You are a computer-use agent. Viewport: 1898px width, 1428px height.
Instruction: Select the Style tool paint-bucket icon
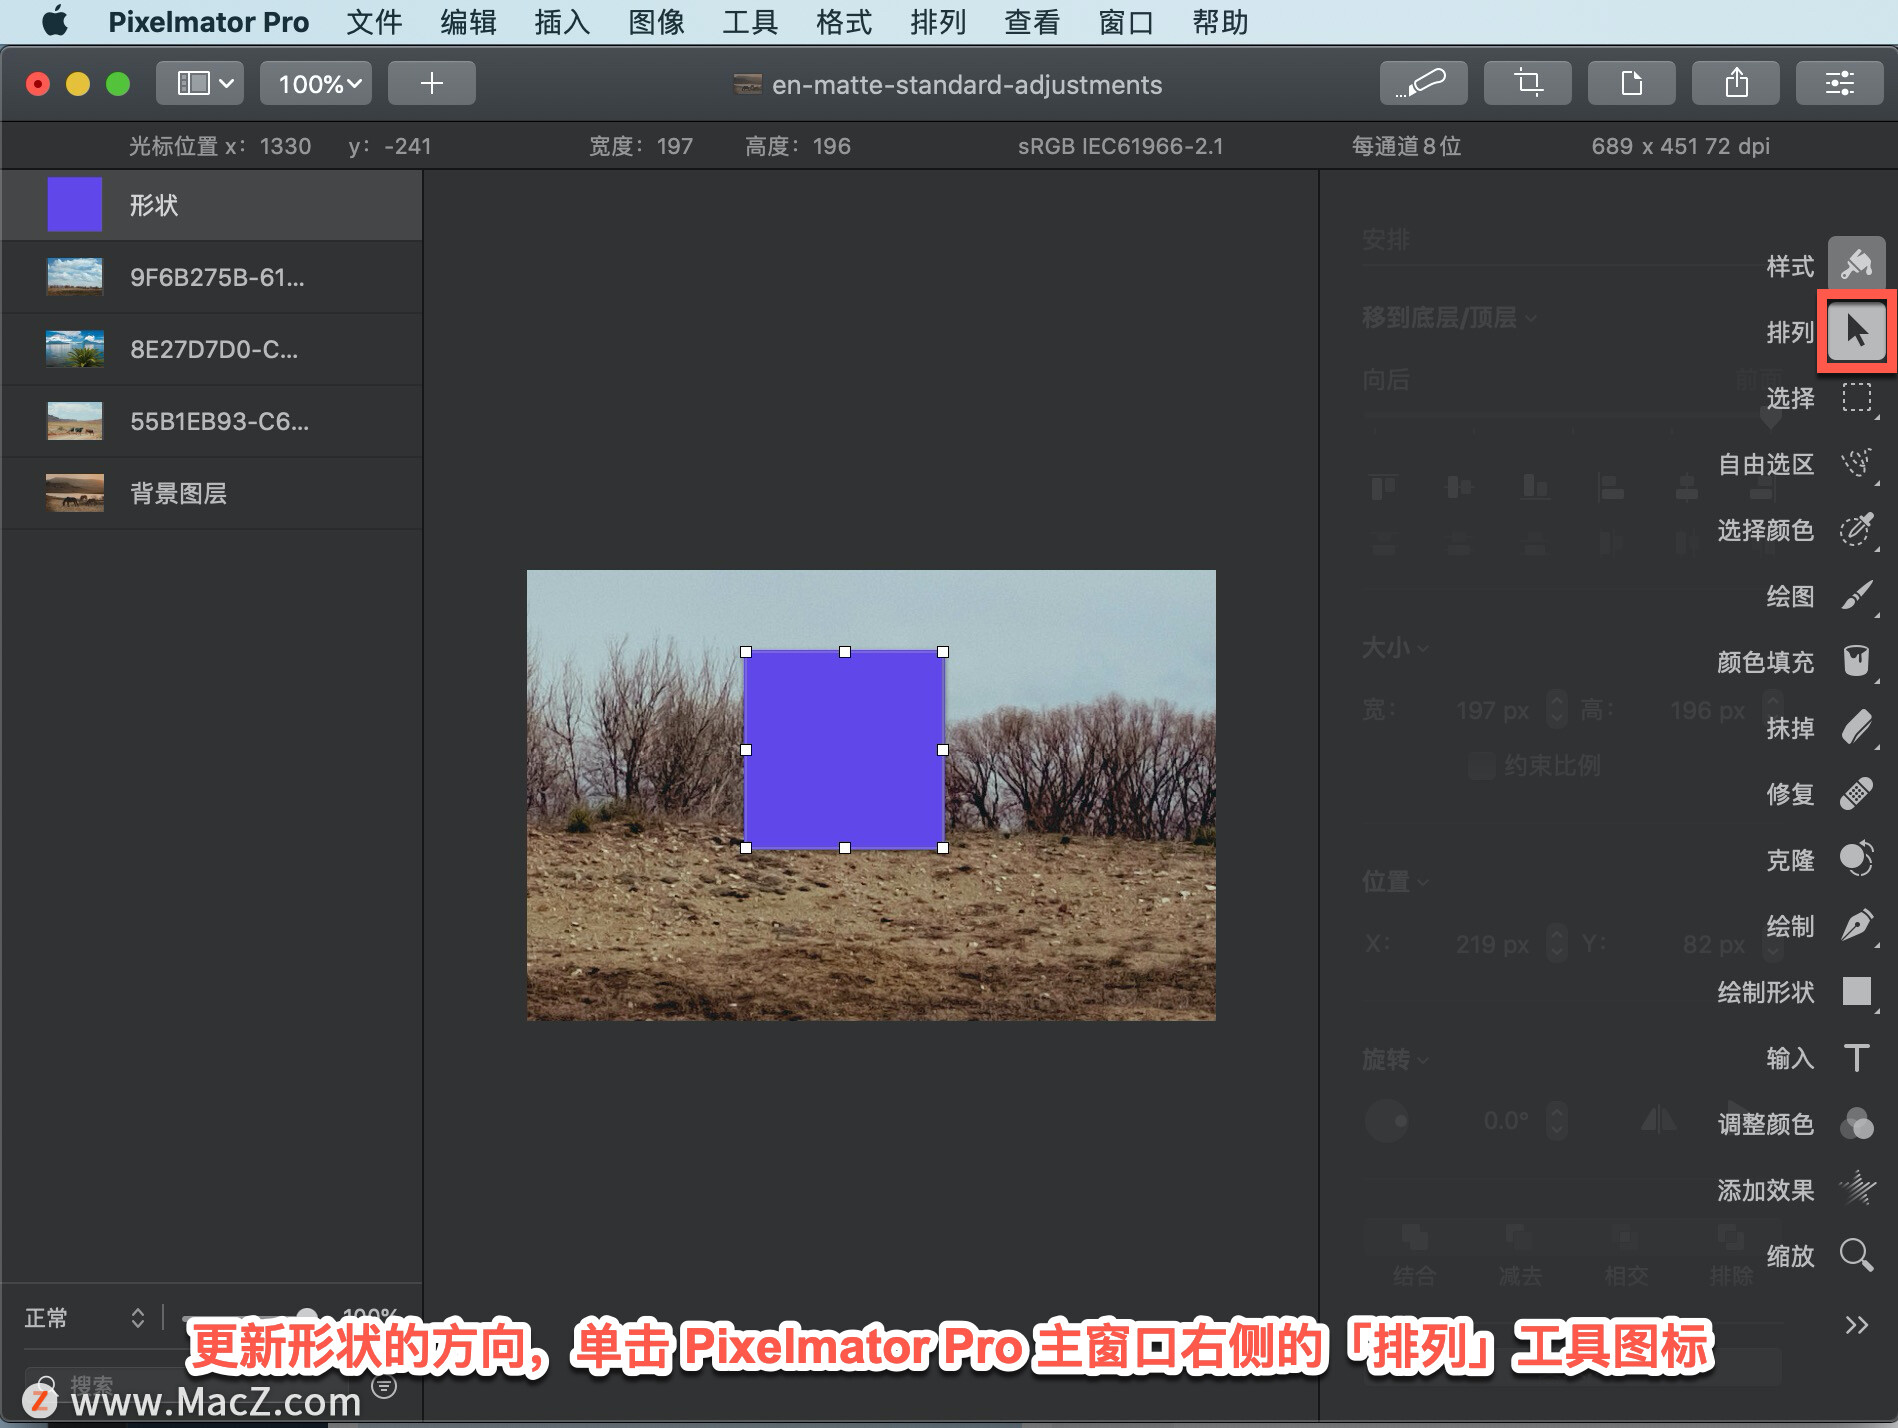pyautogui.click(x=1856, y=264)
